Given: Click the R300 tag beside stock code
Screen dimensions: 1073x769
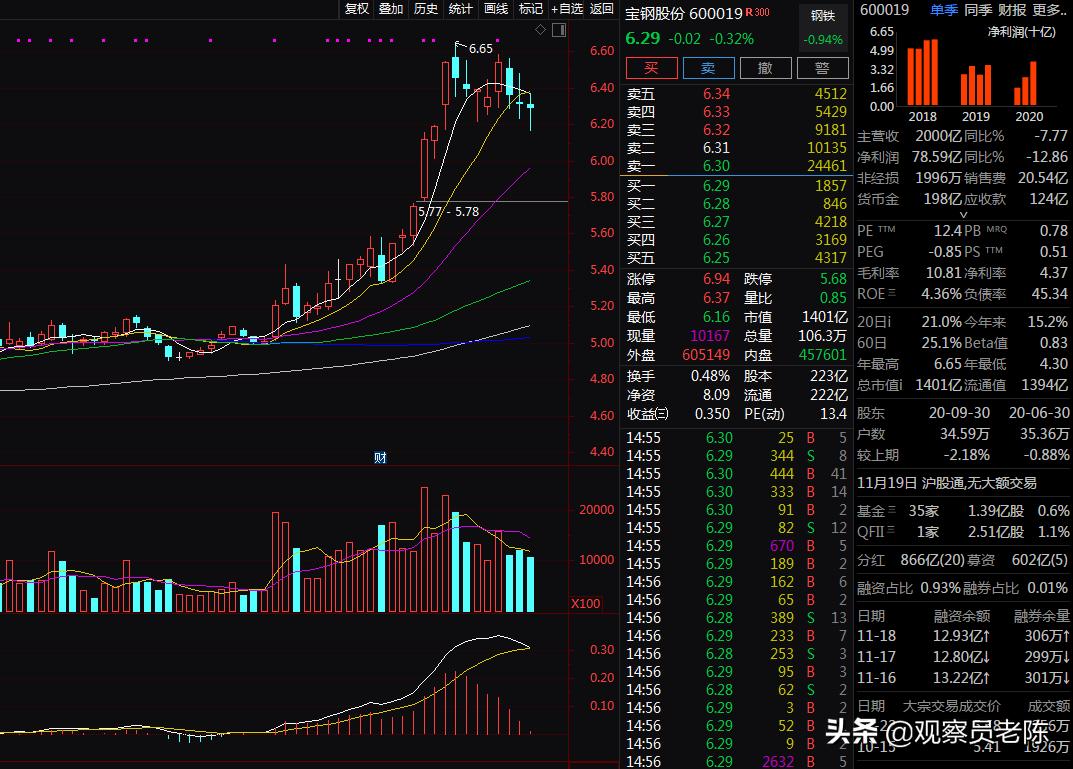Looking at the screenshot, I should (758, 12).
